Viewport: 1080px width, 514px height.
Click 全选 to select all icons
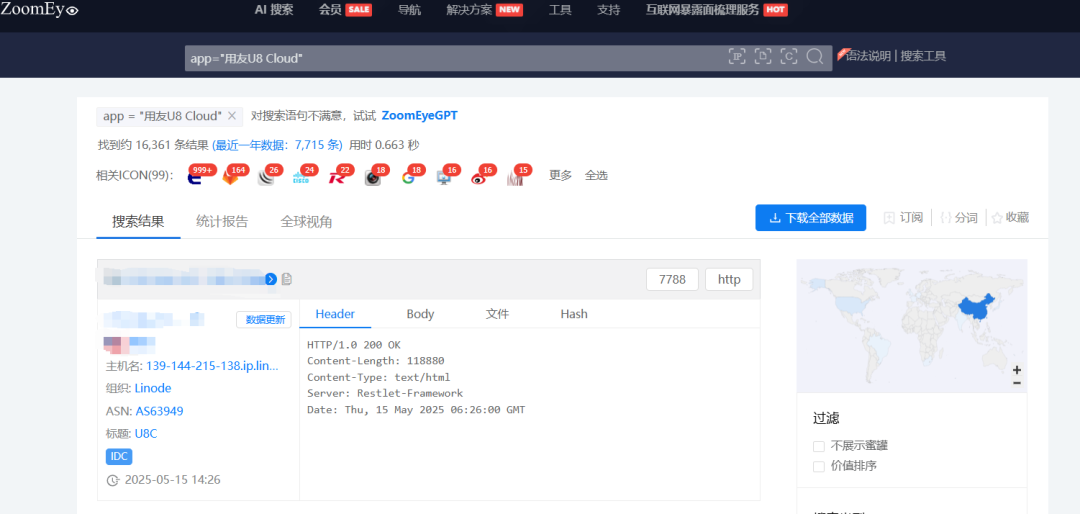(x=596, y=176)
